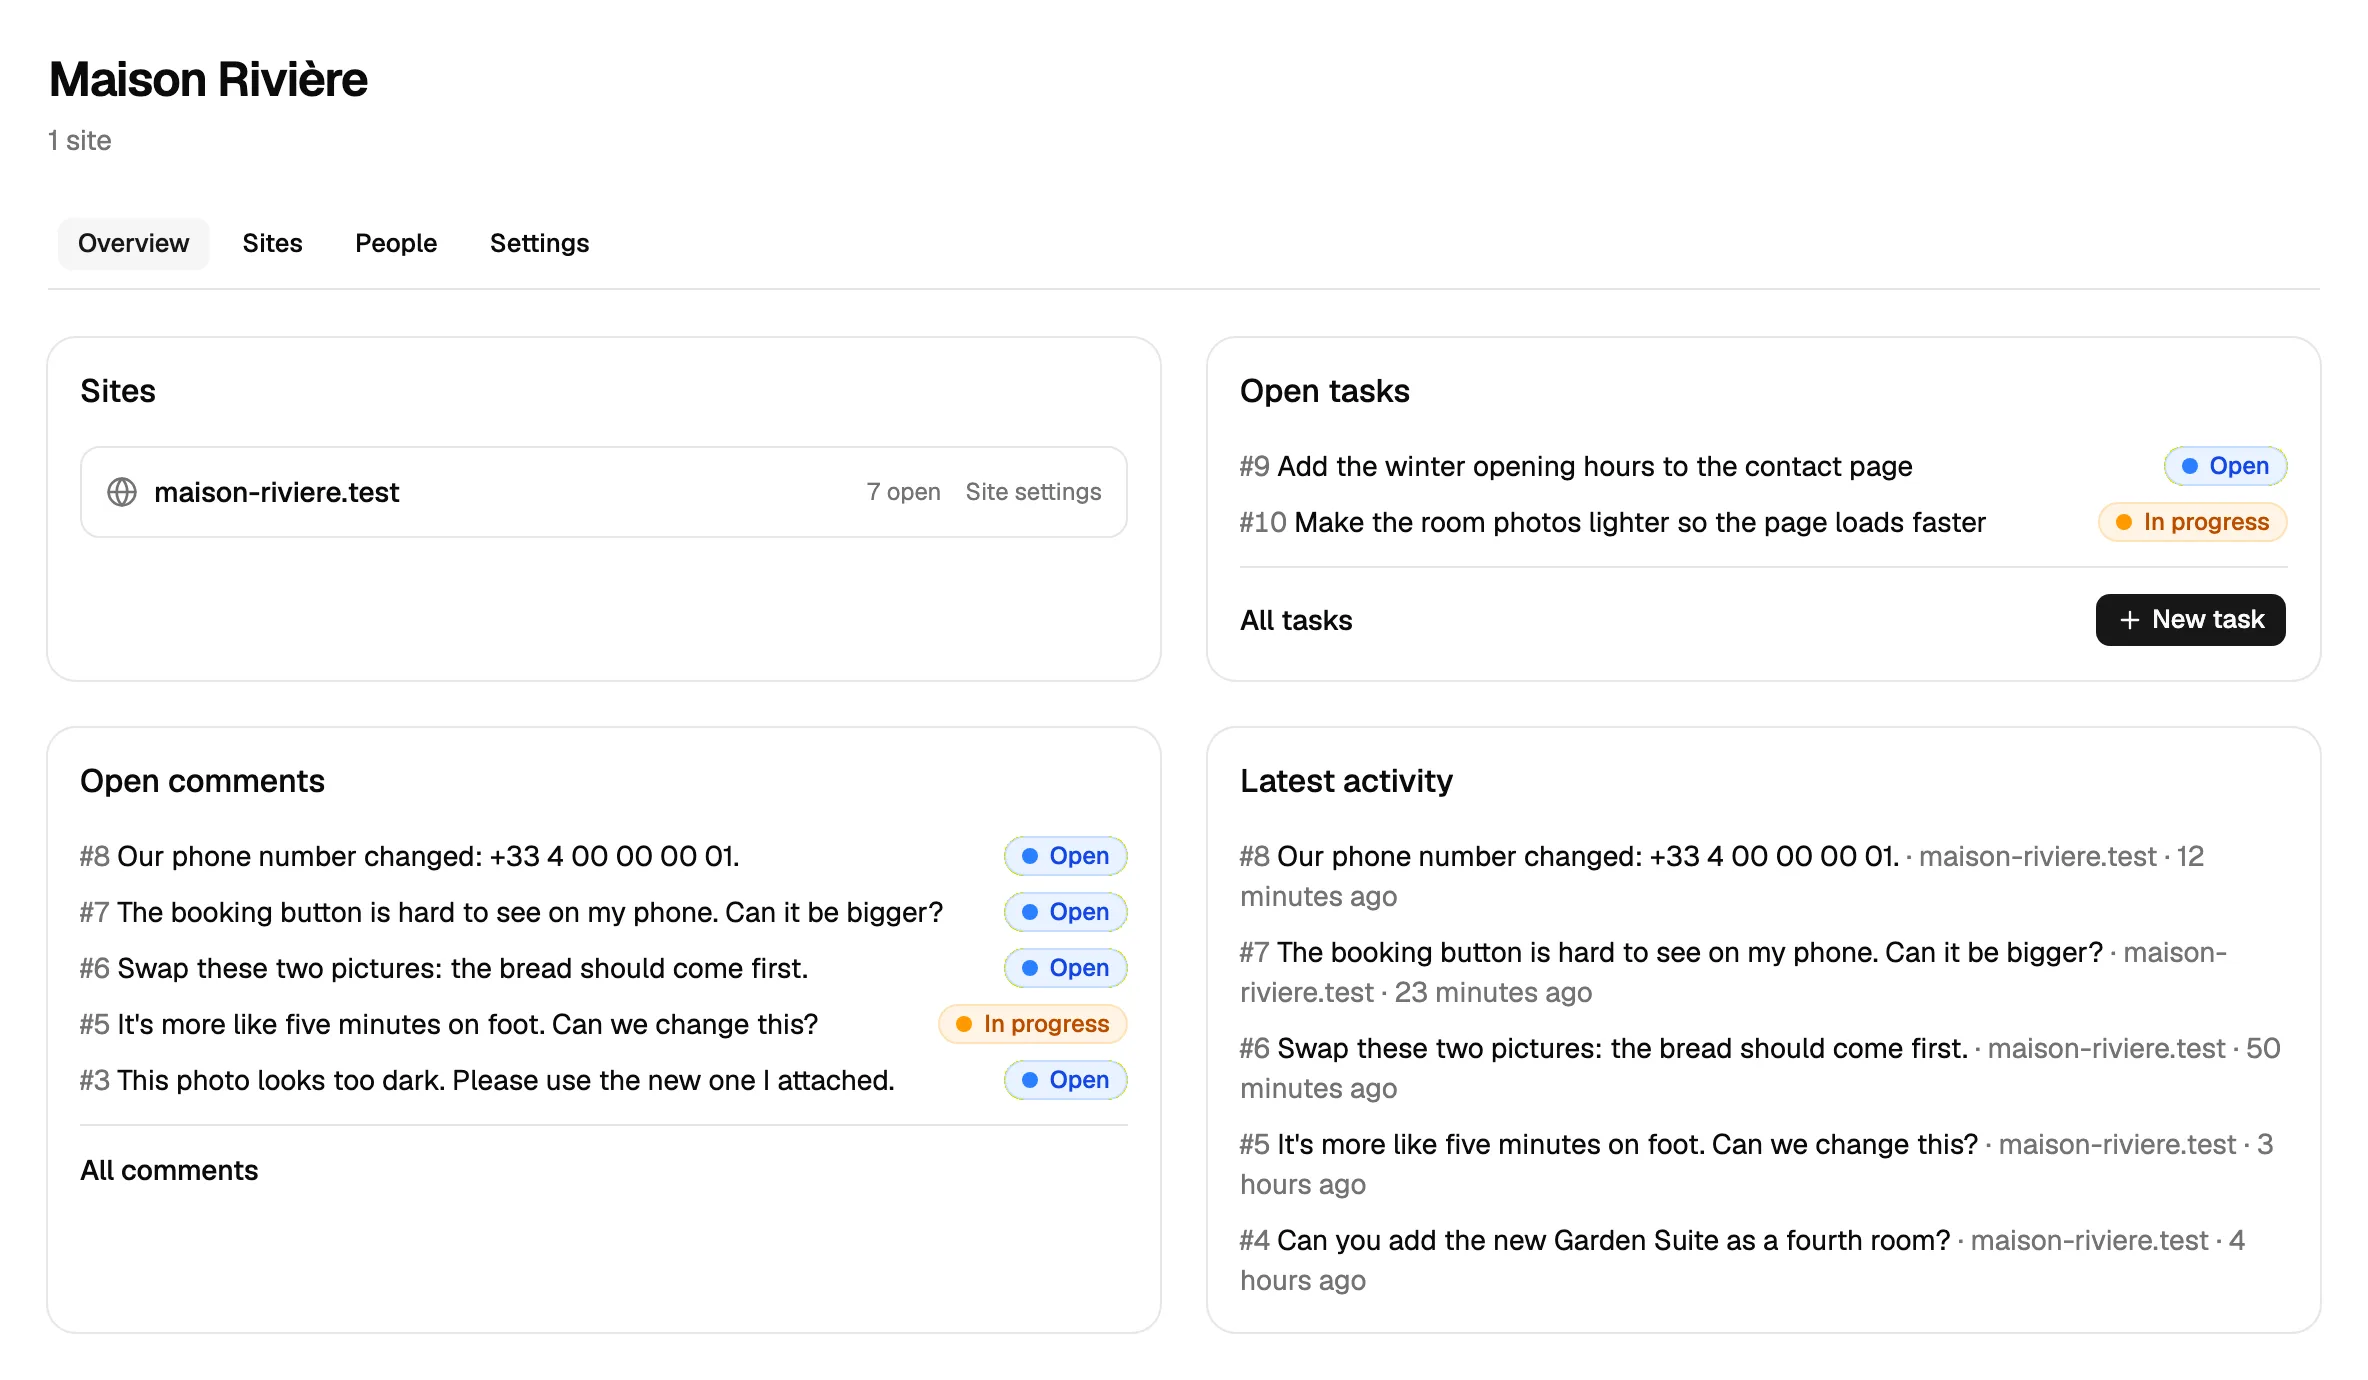
Task: Open task #9 about winter opening hours
Action: click(x=1576, y=466)
